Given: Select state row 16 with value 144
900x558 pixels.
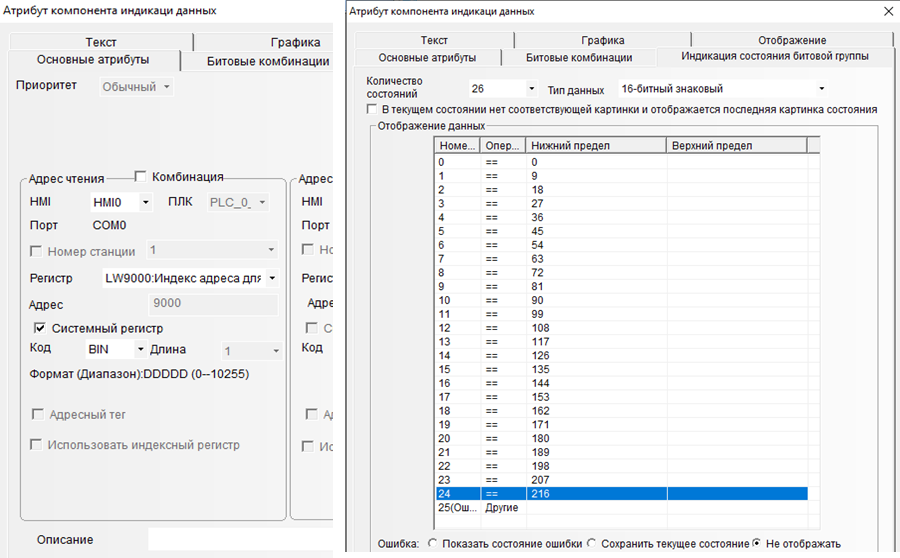Looking at the screenshot, I should (622, 383).
